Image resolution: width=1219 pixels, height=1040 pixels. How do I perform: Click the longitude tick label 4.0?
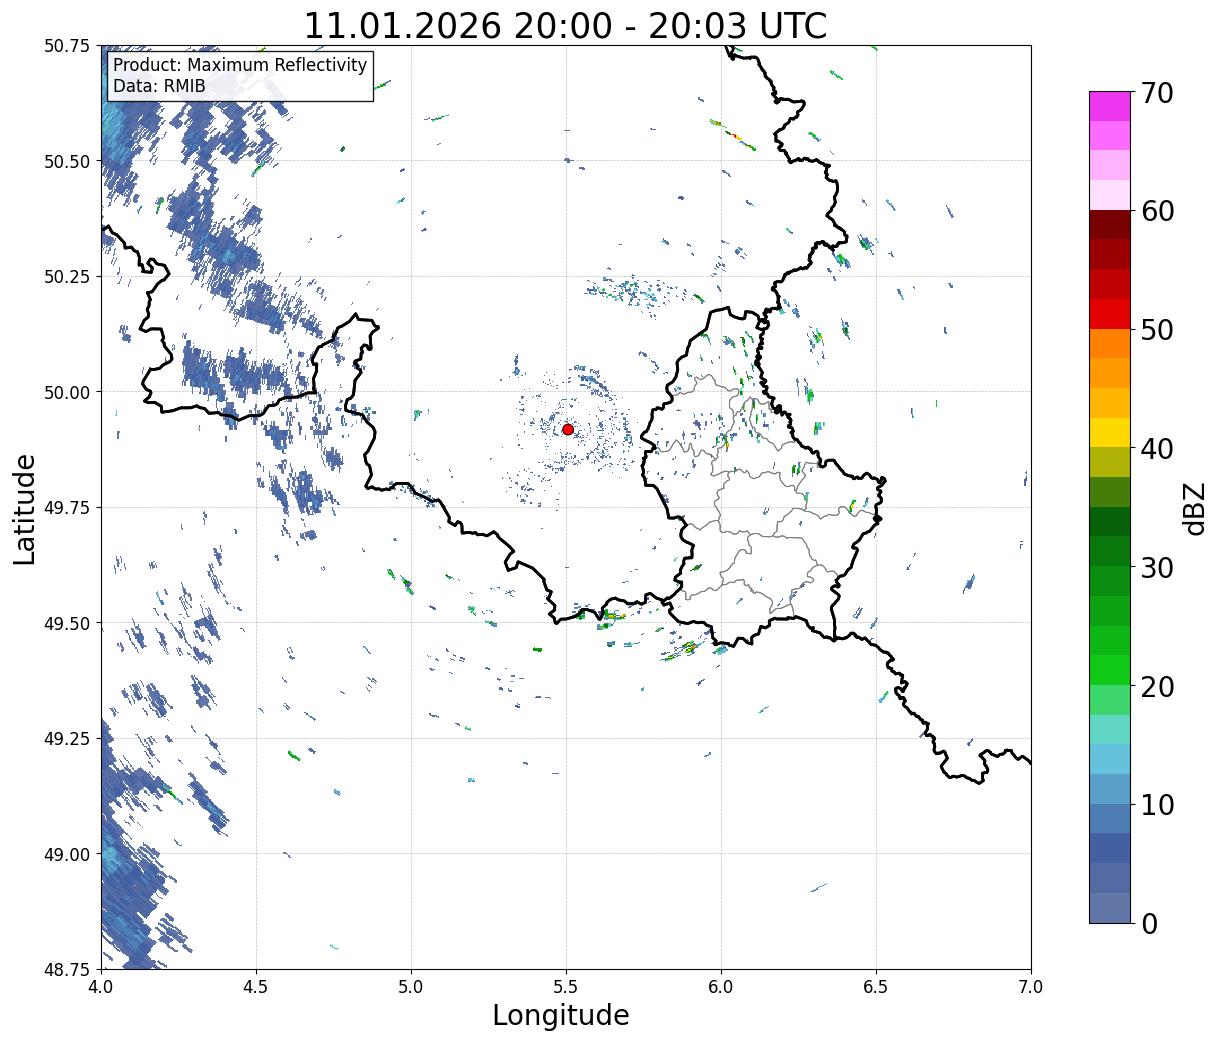point(101,986)
